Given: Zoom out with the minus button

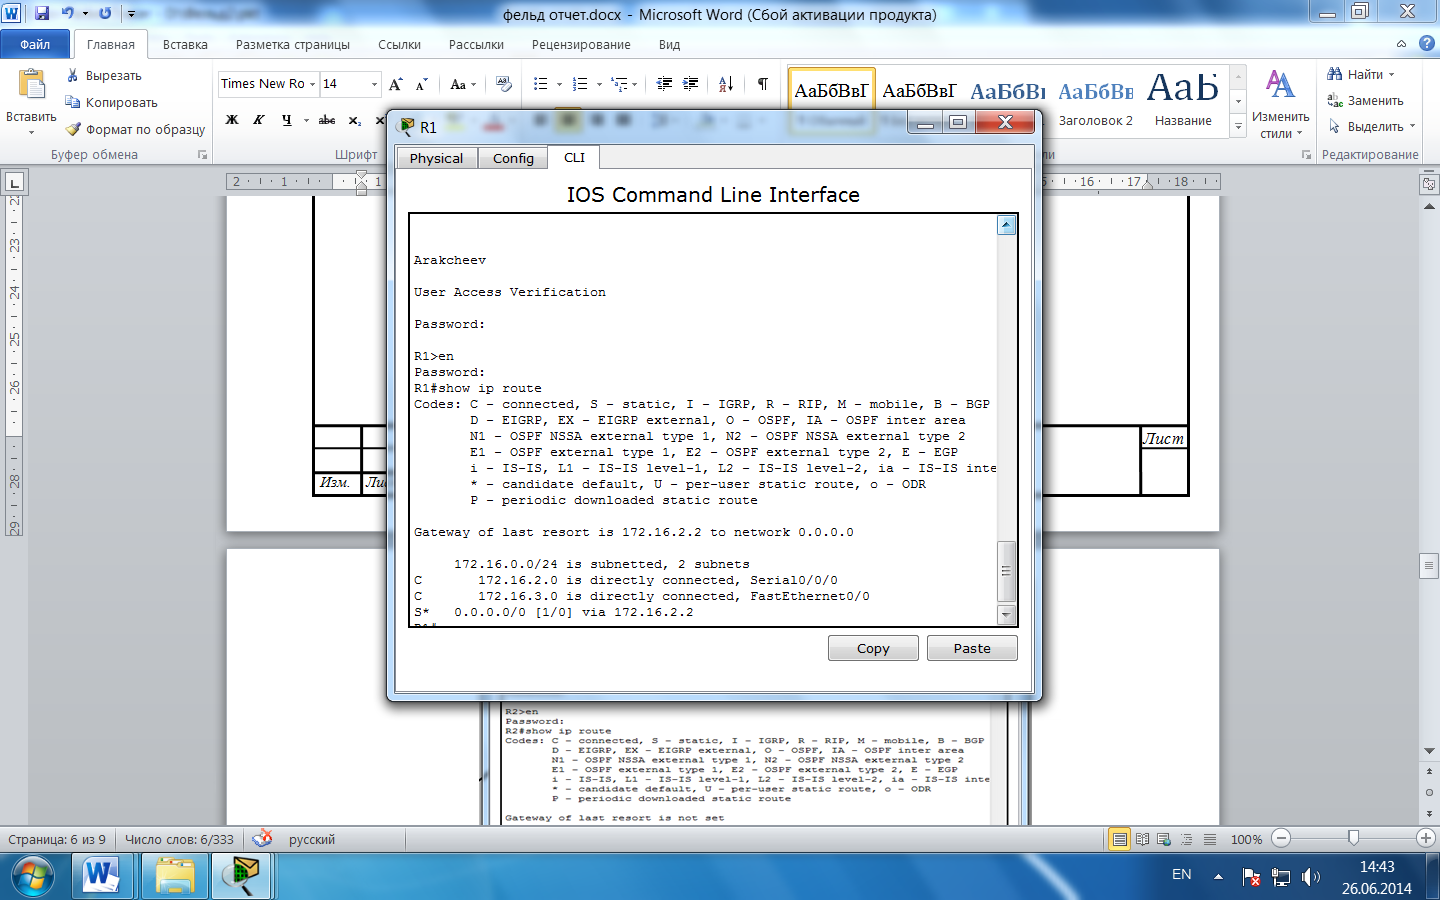Looking at the screenshot, I should click(1282, 838).
